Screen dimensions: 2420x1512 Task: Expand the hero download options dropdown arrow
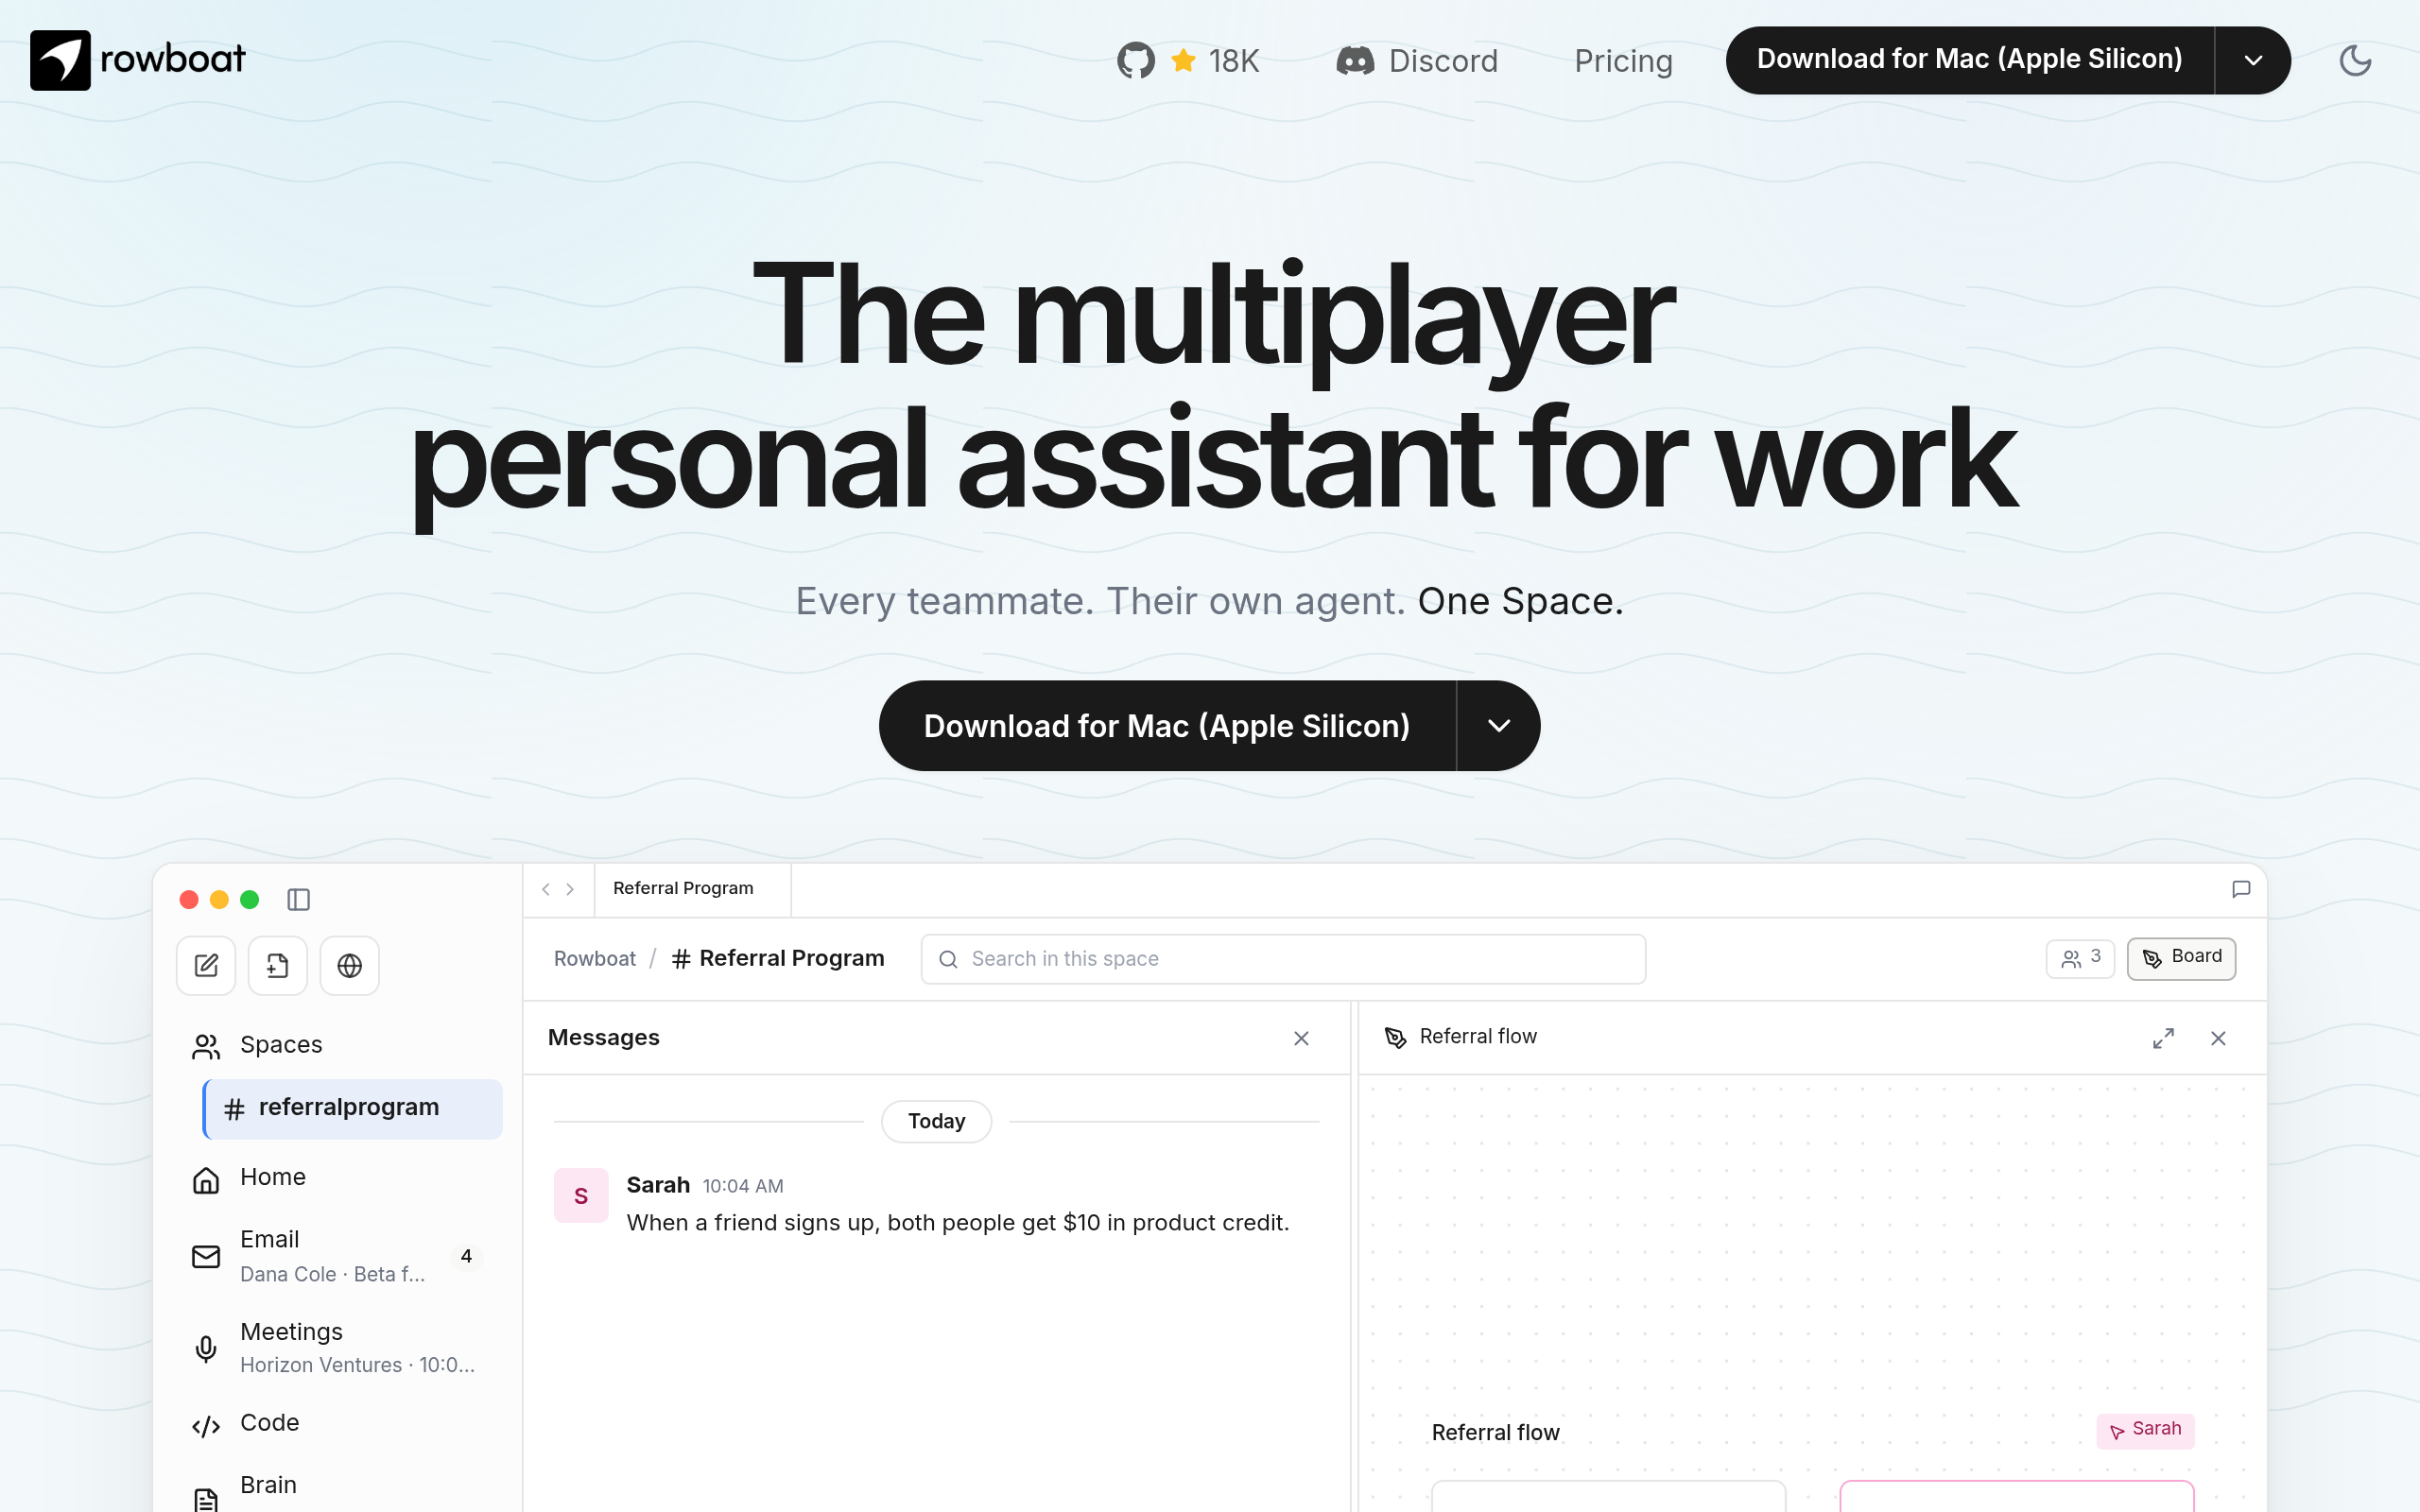(1498, 726)
